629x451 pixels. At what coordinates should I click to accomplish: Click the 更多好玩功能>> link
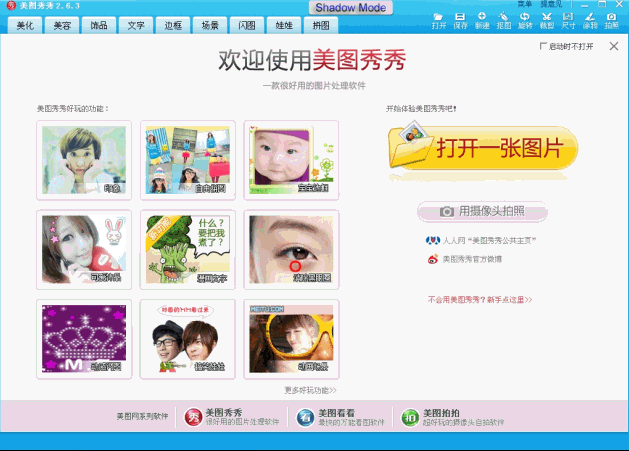(x=310, y=390)
